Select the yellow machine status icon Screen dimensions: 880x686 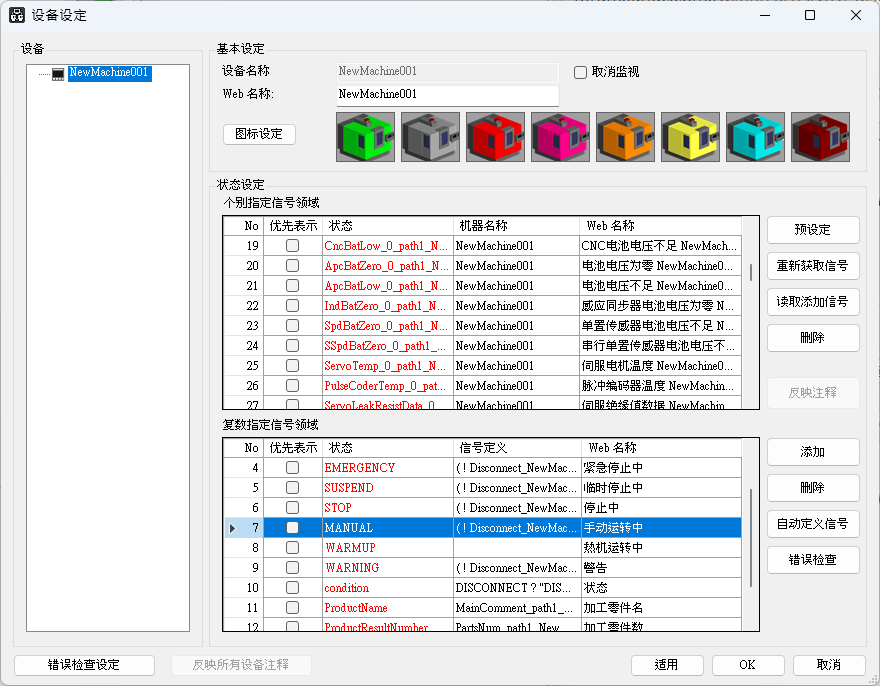tap(690, 137)
